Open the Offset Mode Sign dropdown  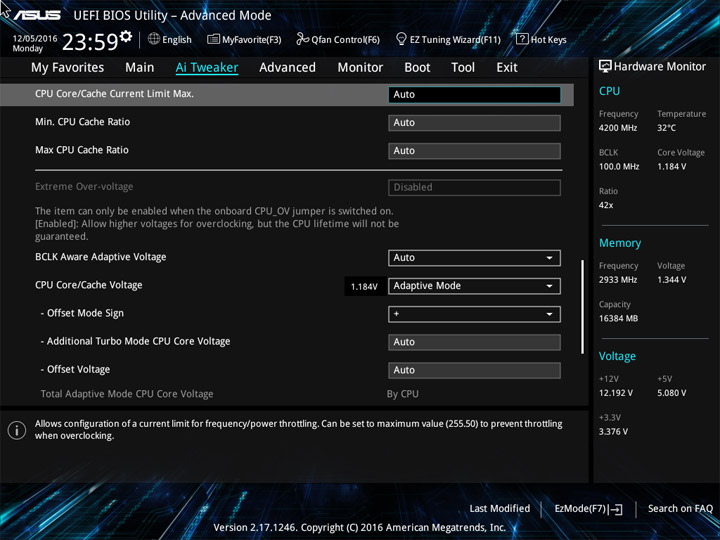coord(474,314)
